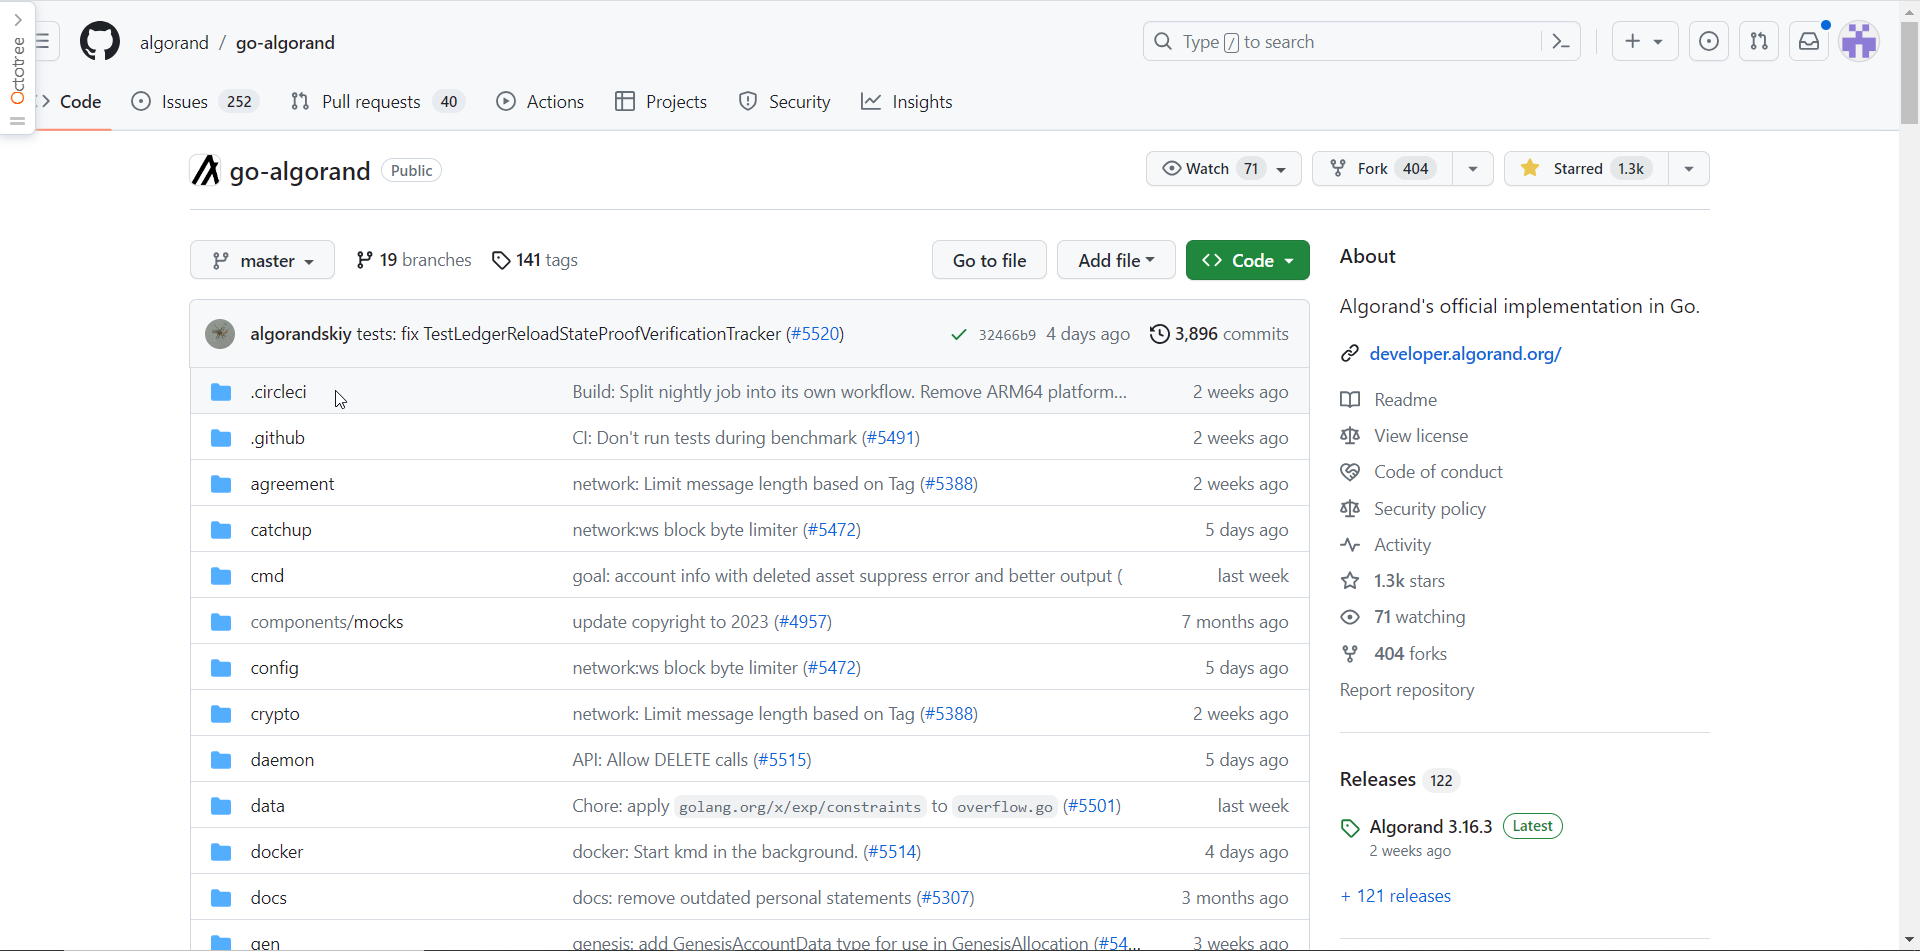The width and height of the screenshot is (1920, 951).
Task: Open the config folder
Action: pyautogui.click(x=274, y=667)
